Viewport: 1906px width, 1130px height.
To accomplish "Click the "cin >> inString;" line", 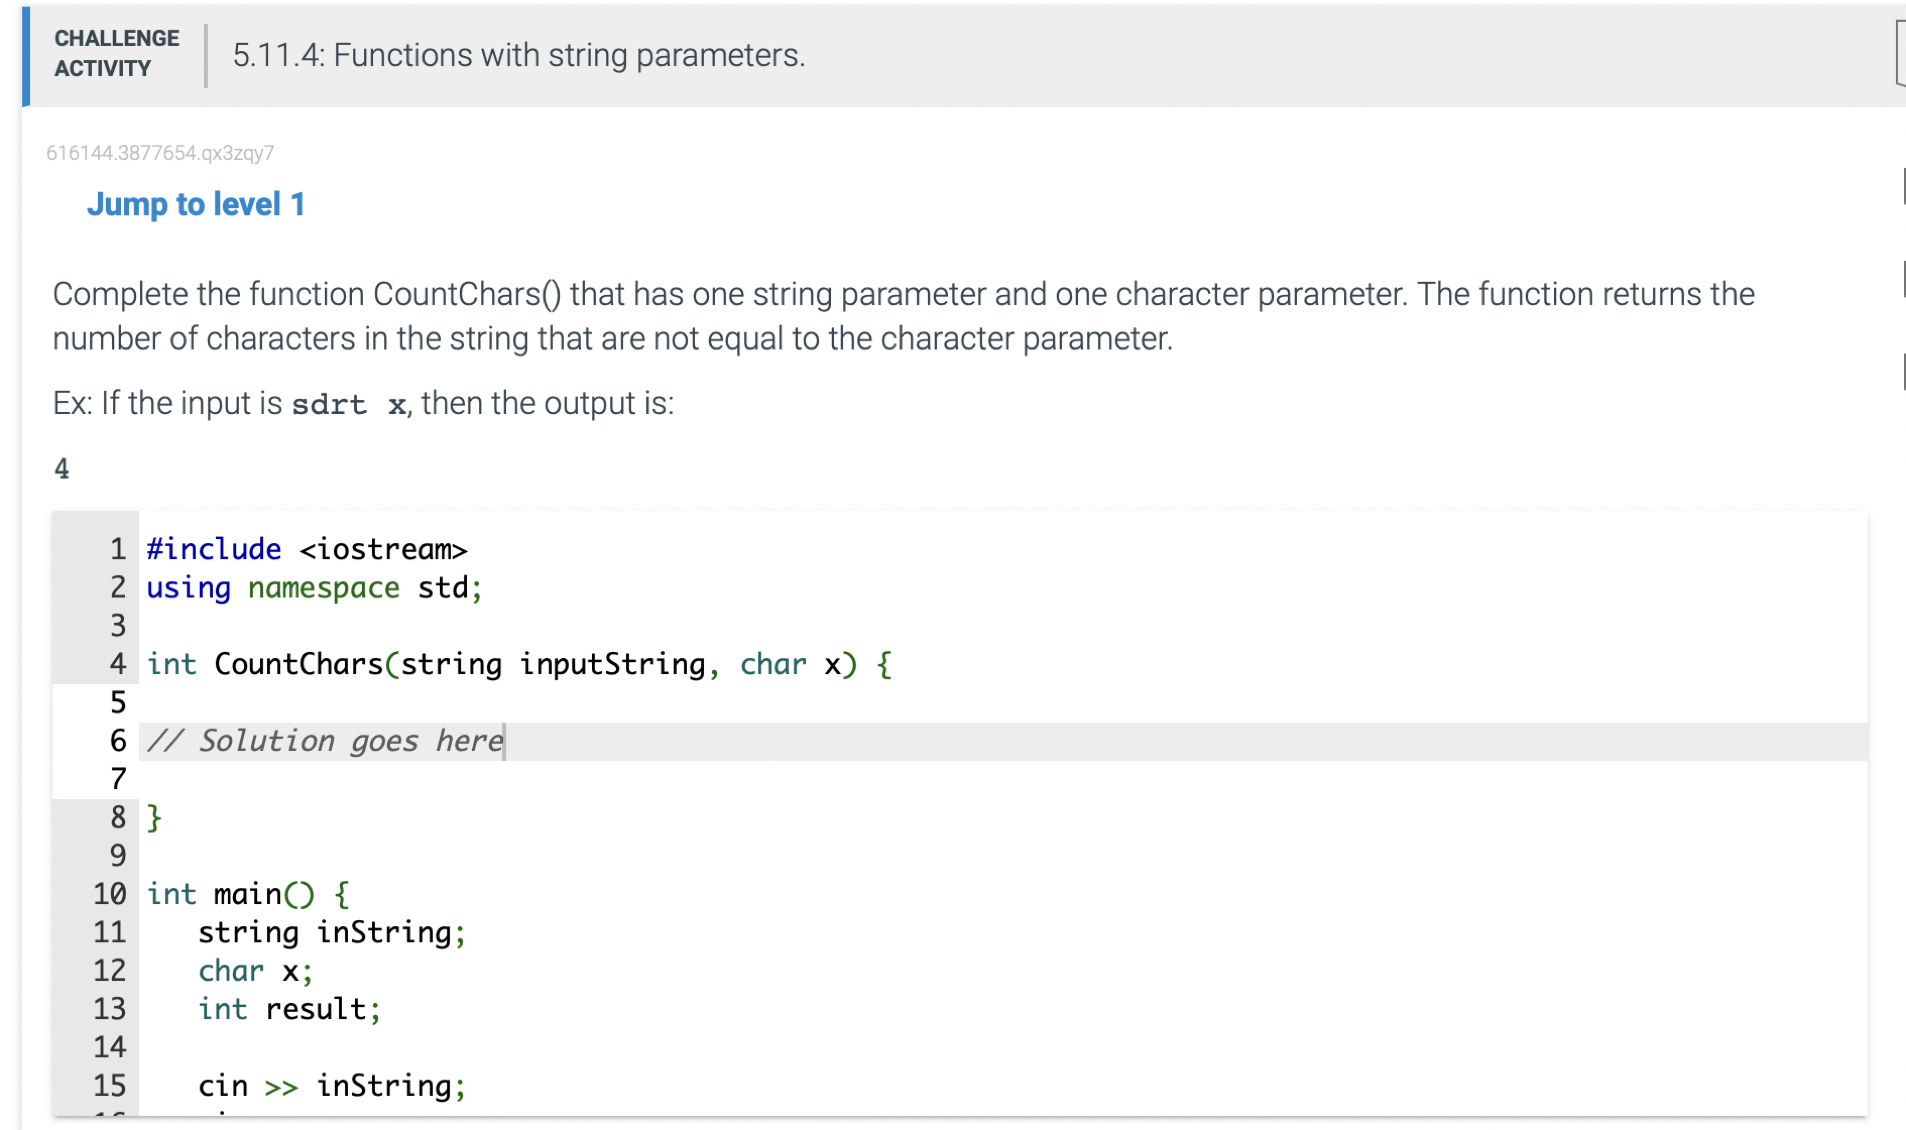I will click(331, 1086).
